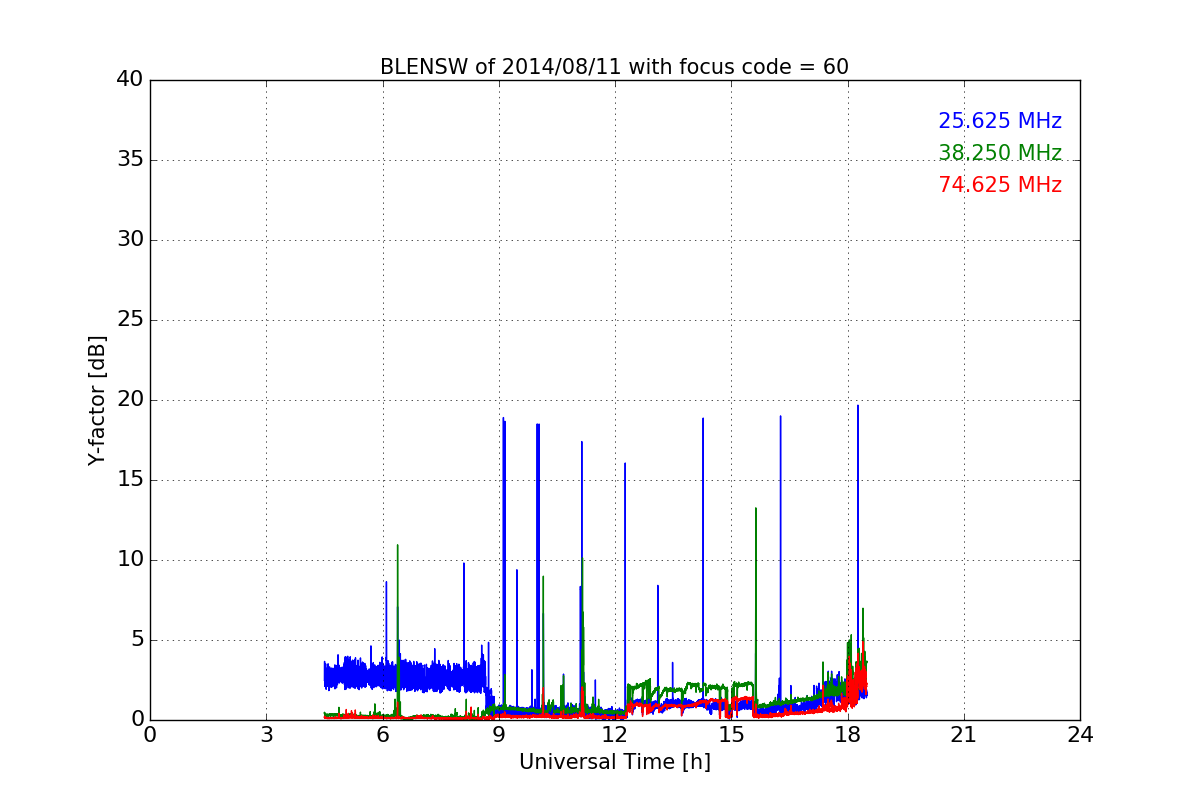Click the x-axis tick label "24"
Screen dimensions: 1200x800
click(x=1080, y=735)
